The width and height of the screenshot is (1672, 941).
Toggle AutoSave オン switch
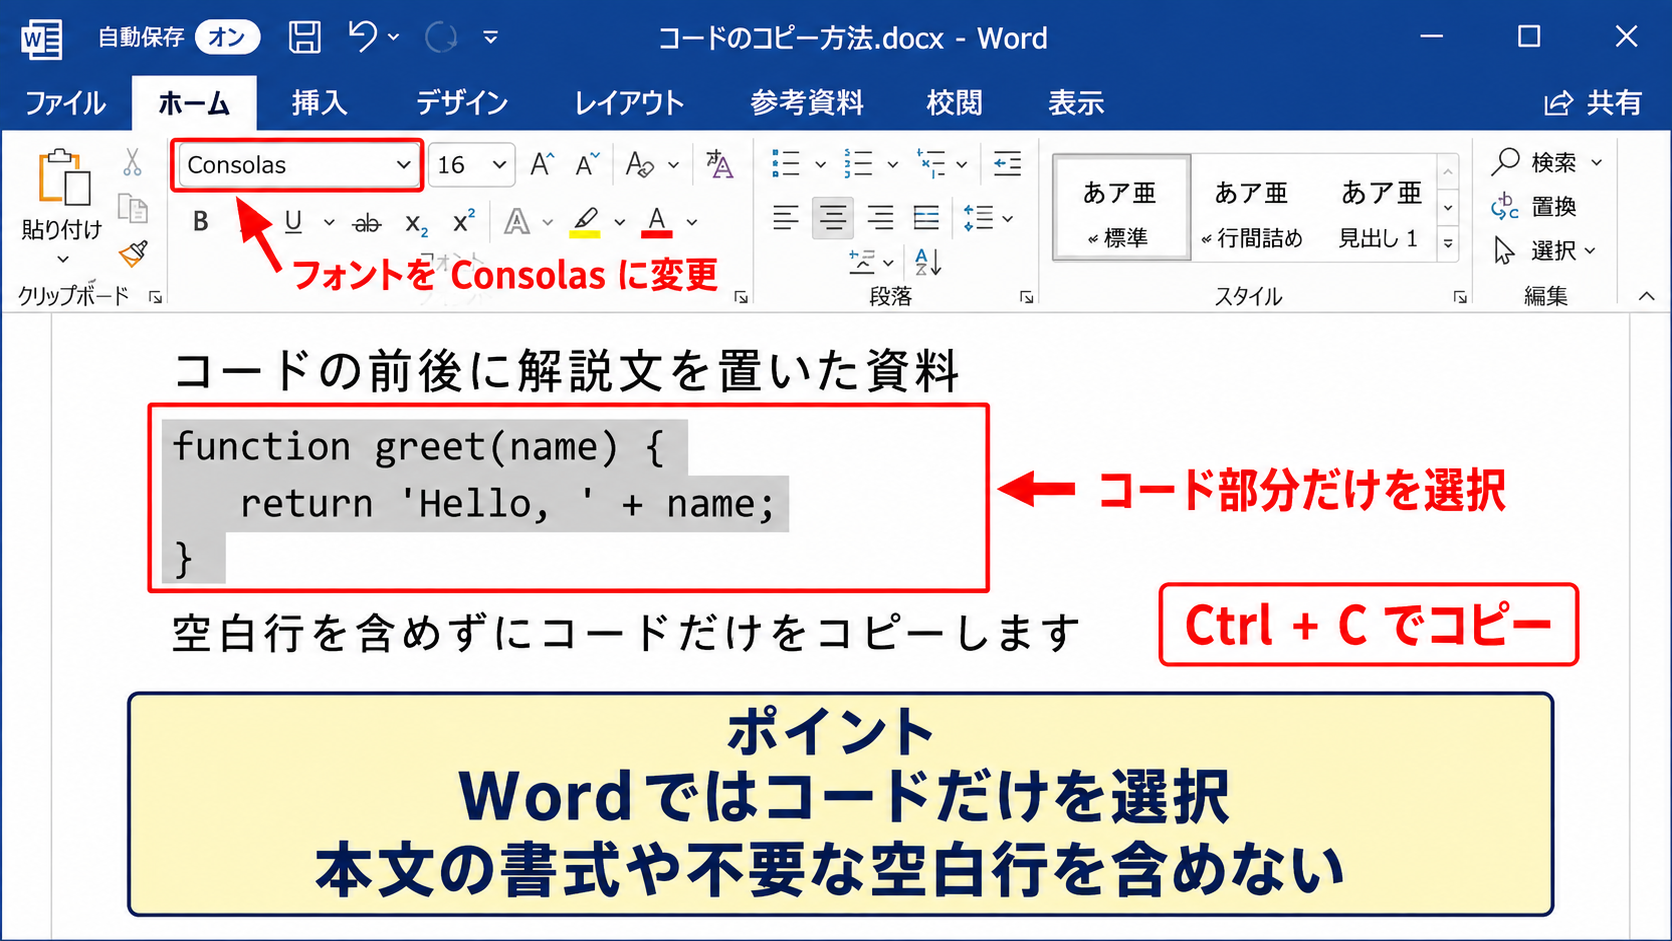(x=227, y=37)
